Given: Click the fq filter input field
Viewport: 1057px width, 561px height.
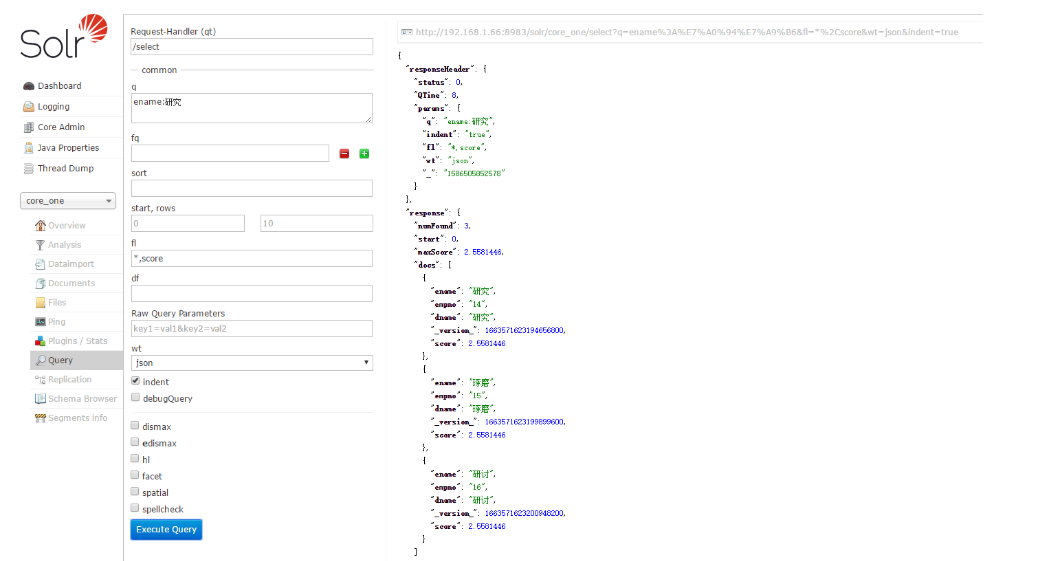Looking at the screenshot, I should tap(230, 153).
